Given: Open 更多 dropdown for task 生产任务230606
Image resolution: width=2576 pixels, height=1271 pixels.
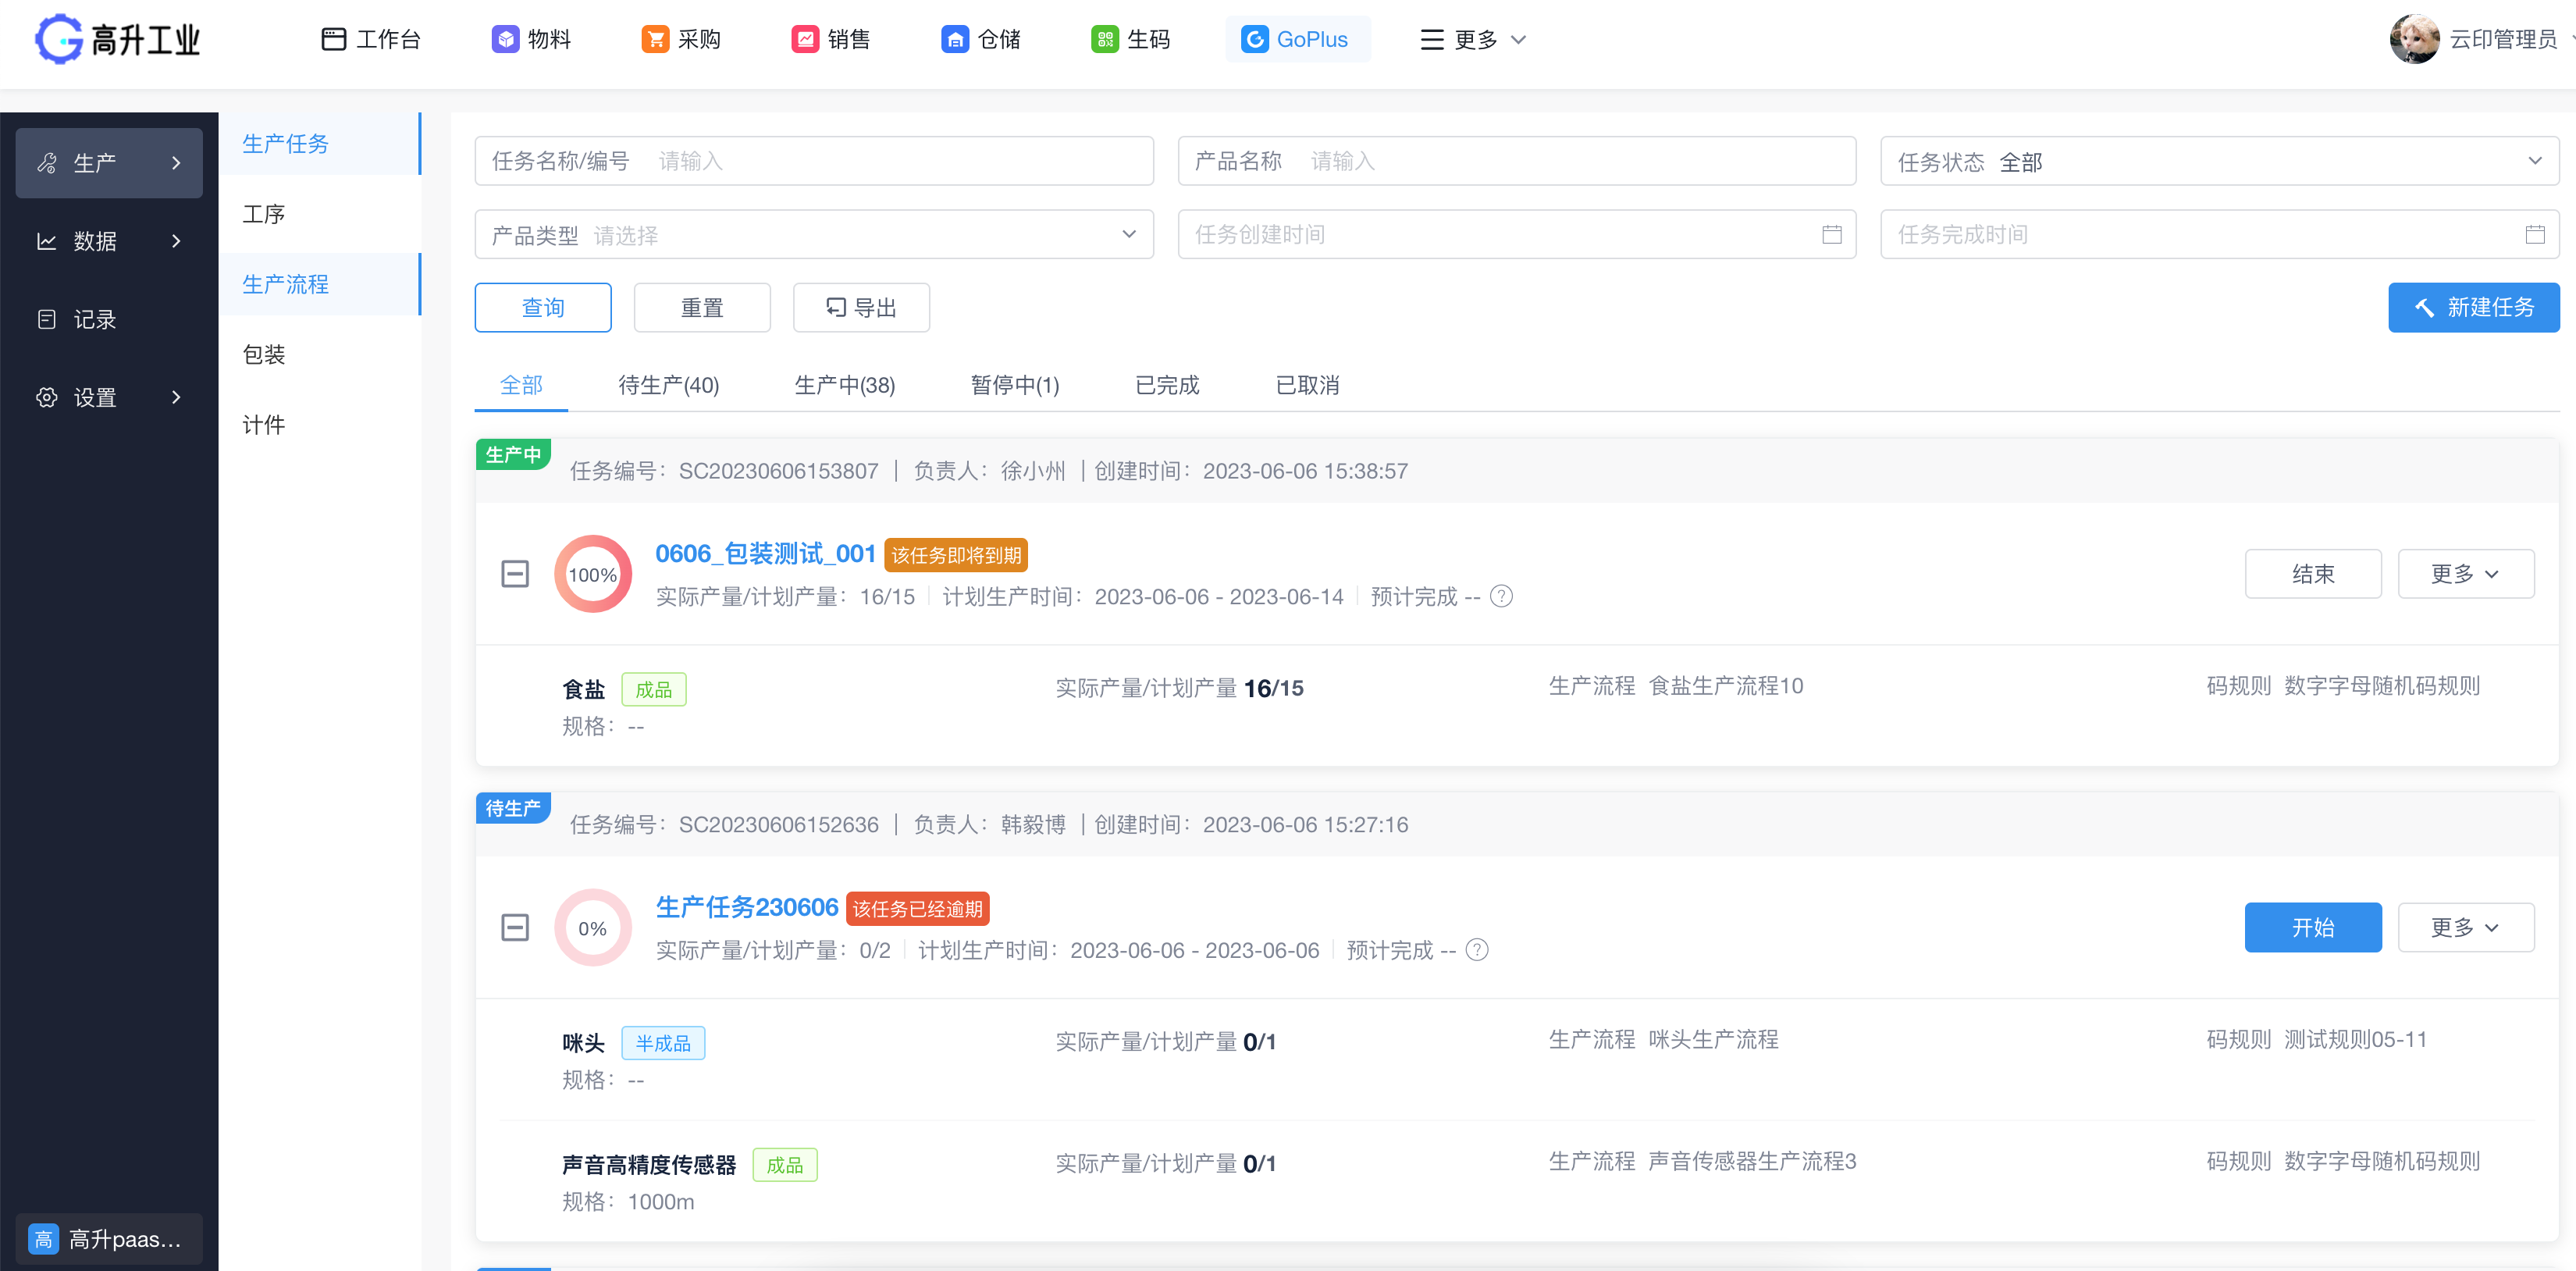Looking at the screenshot, I should tap(2465, 928).
